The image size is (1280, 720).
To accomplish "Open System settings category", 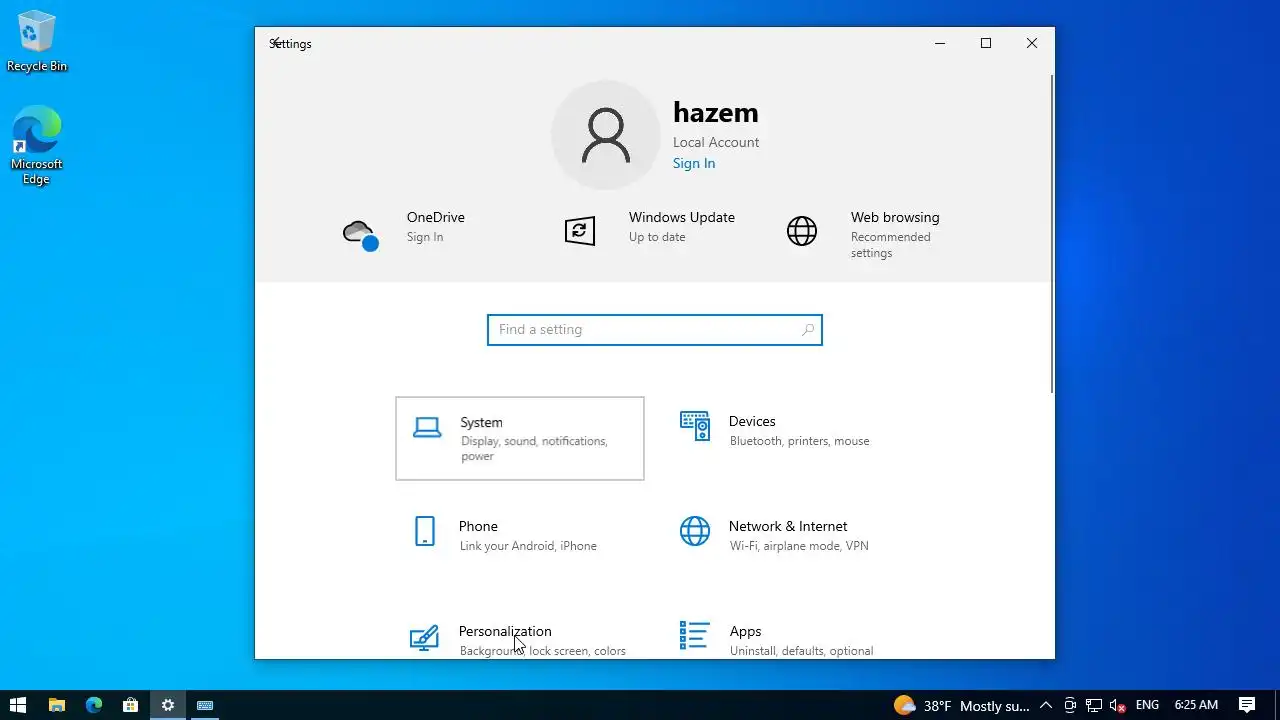I will pyautogui.click(x=520, y=438).
